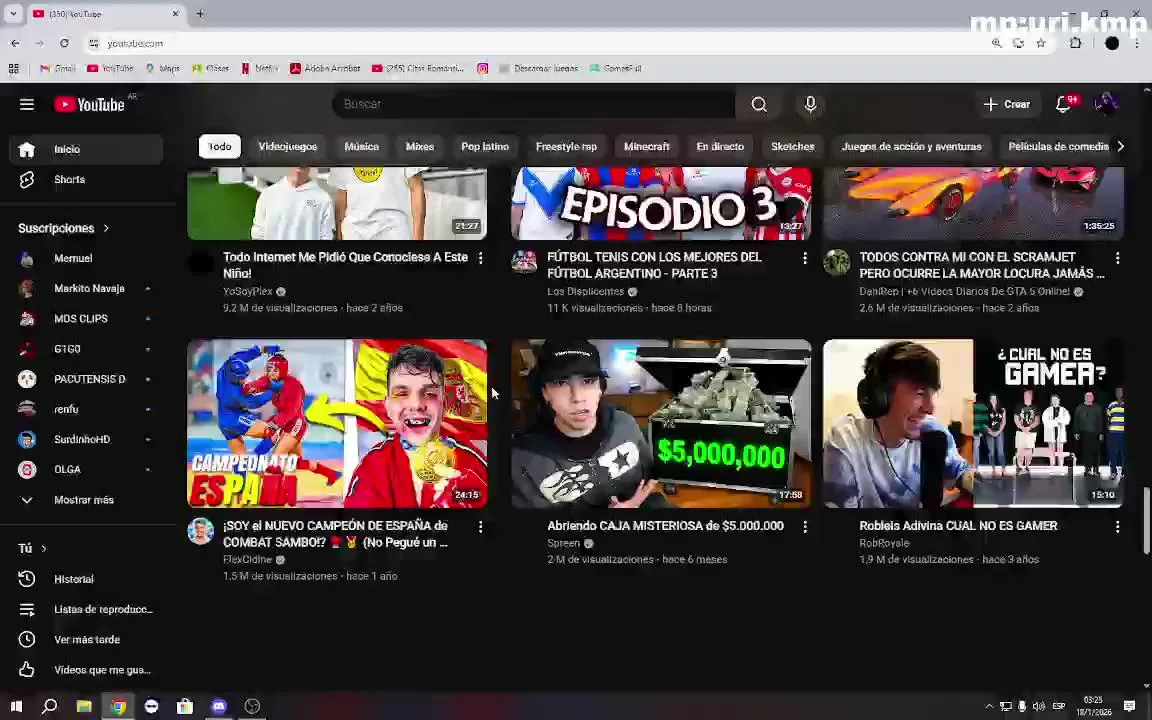Select the En directo chip

pos(720,146)
